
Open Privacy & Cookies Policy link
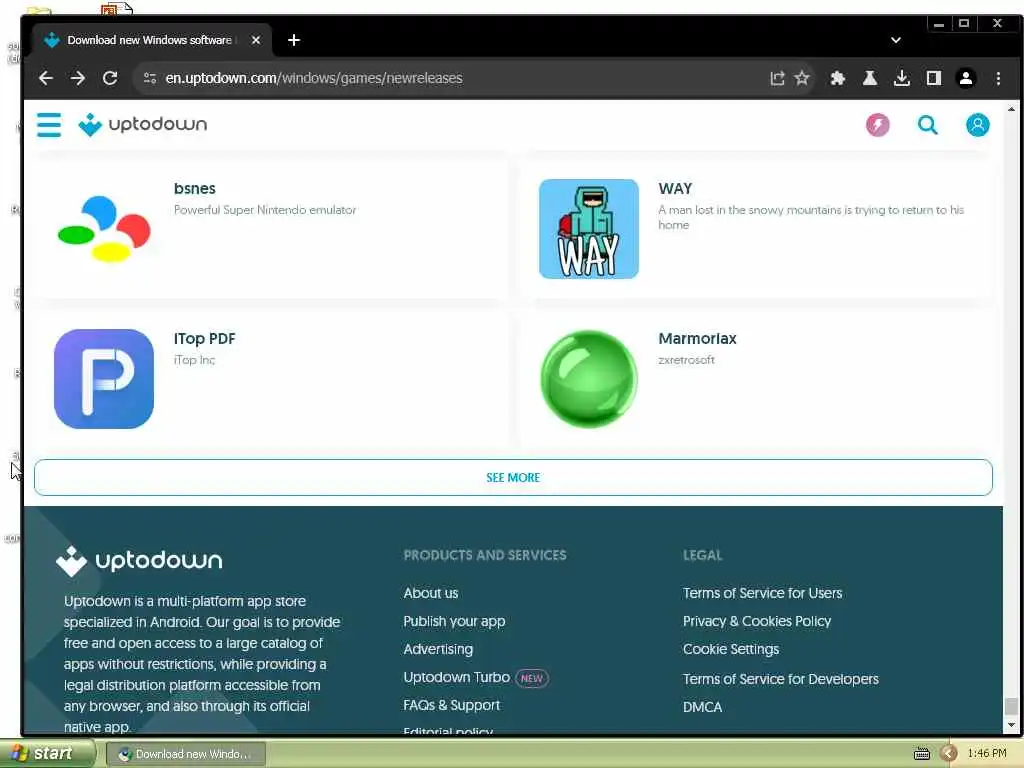click(757, 621)
